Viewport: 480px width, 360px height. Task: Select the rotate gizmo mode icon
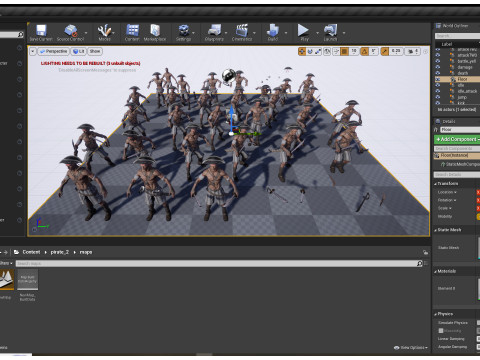click(x=310, y=51)
